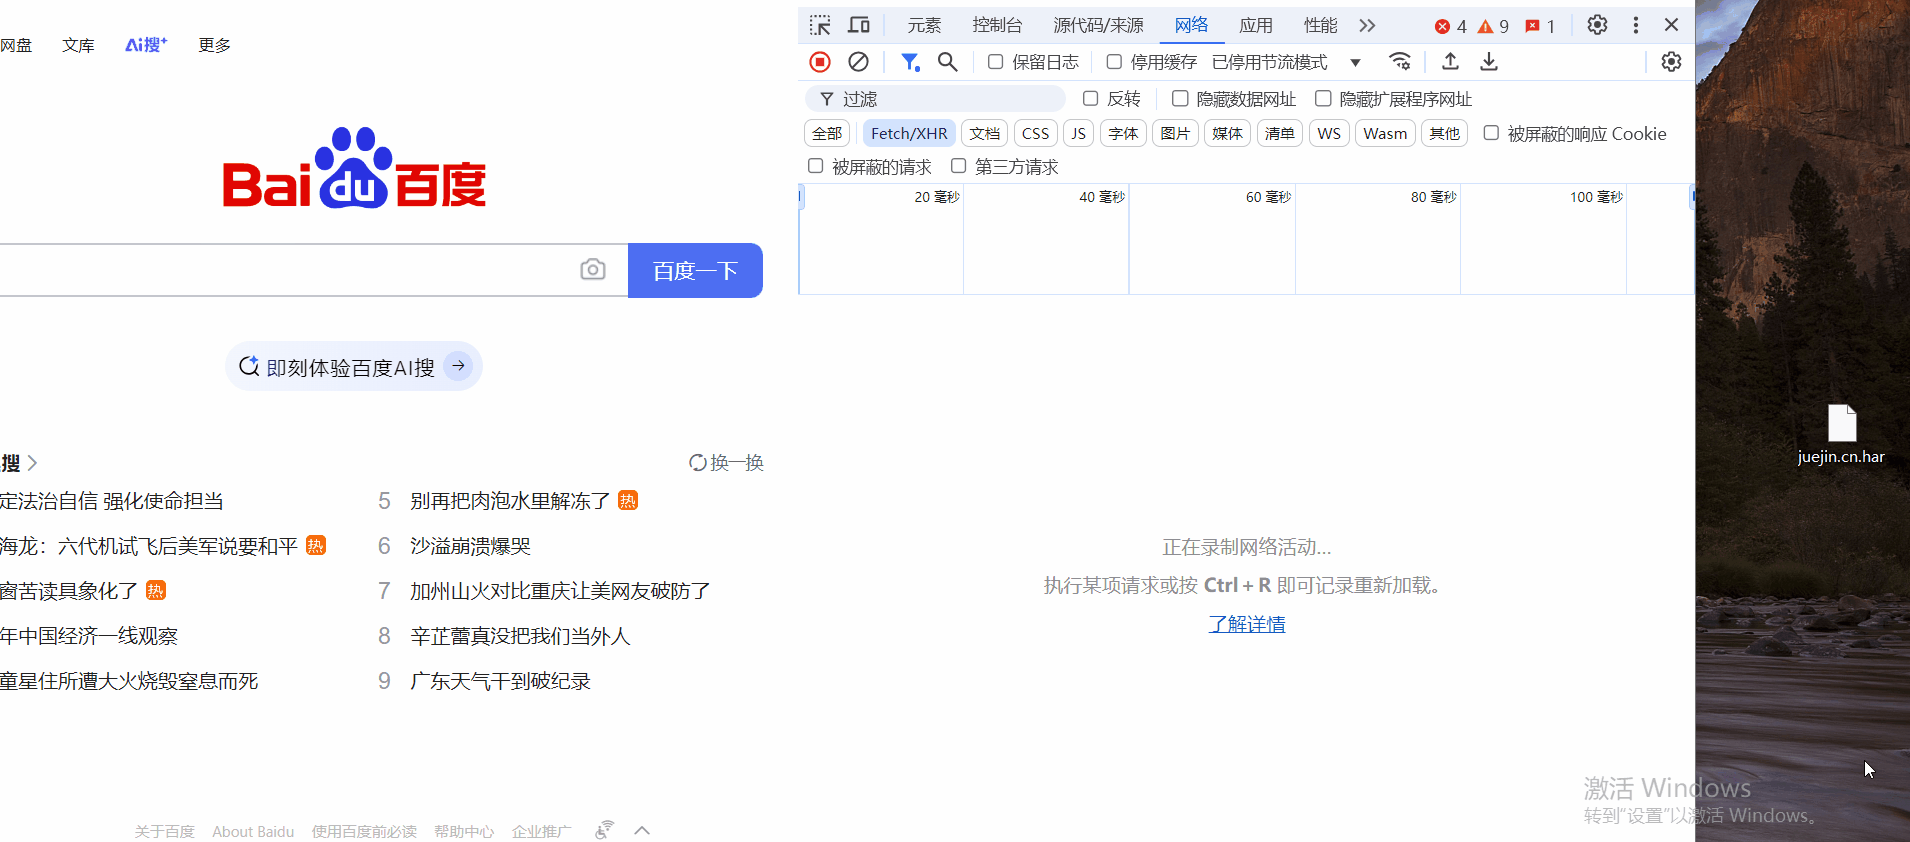The width and height of the screenshot is (1910, 842).
Task: Focus Baidu search input box
Action: [314, 270]
